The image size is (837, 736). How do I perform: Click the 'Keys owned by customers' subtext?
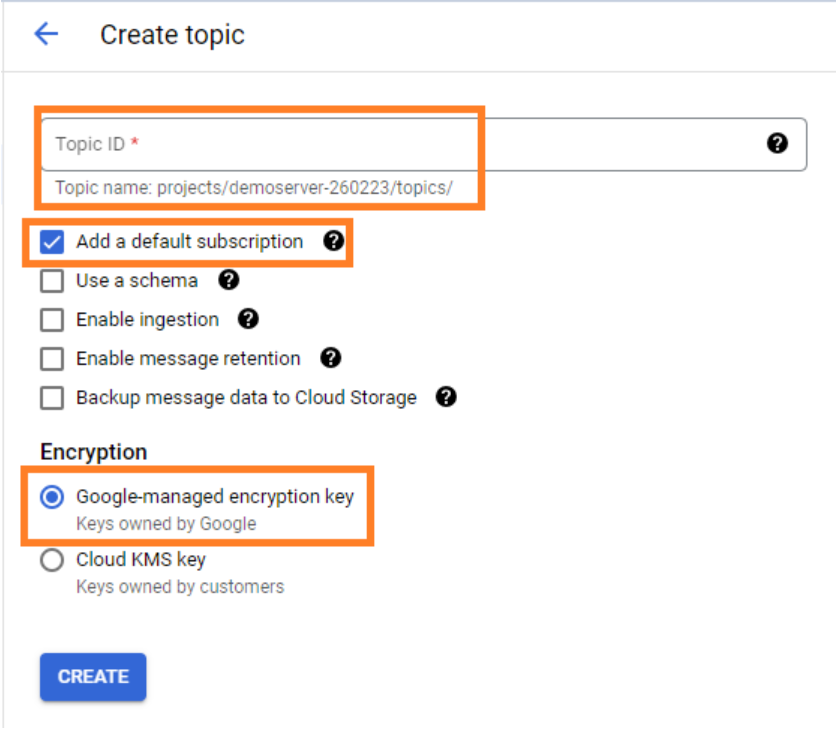point(180,587)
